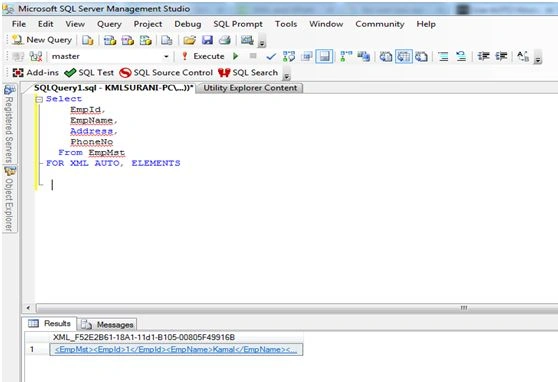Open the View menu

75,24
